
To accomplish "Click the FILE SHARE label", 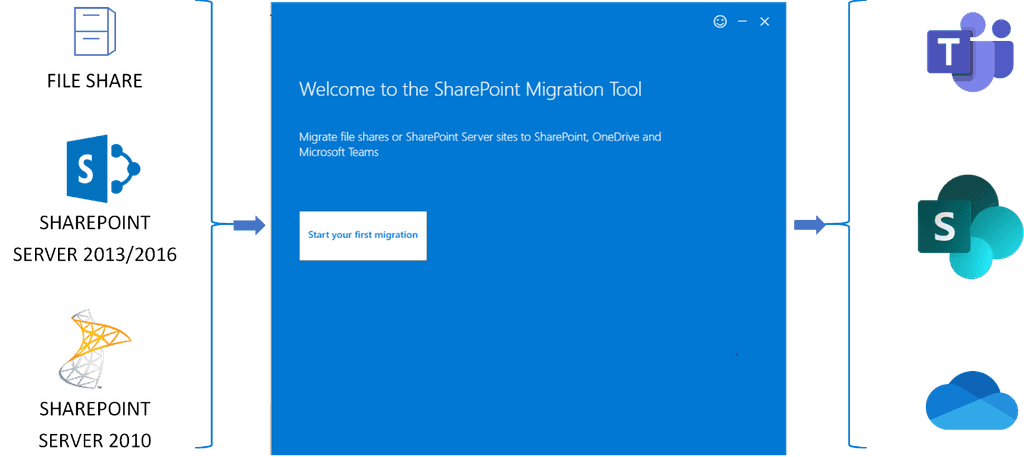I will pos(95,81).
